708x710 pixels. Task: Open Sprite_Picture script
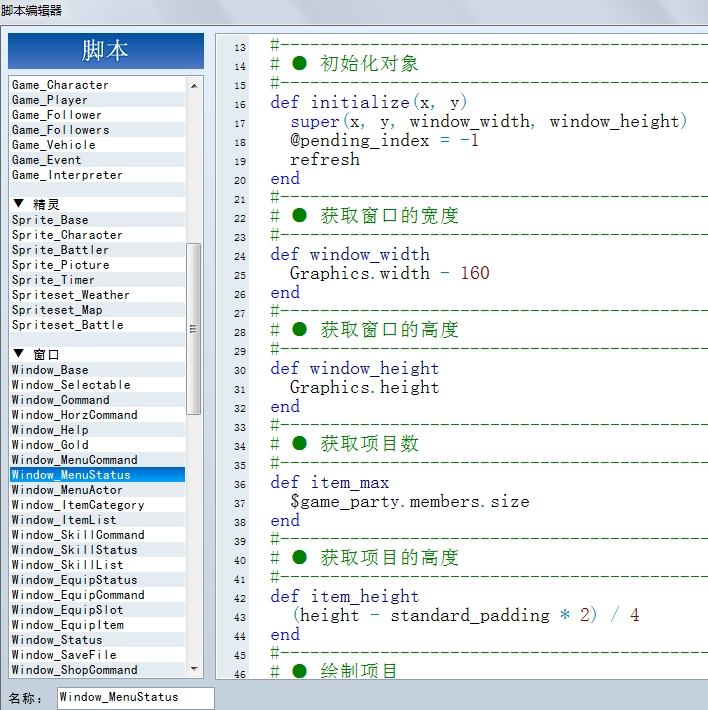(97, 264)
